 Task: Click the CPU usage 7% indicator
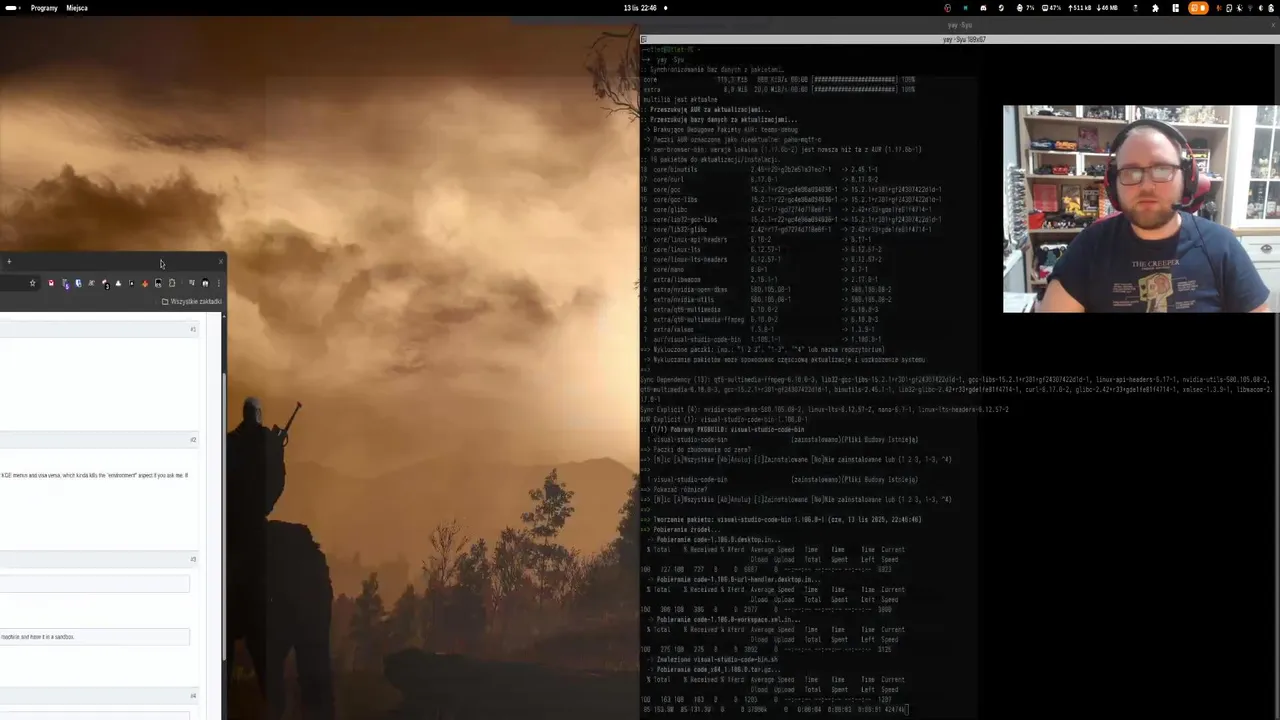tap(1025, 8)
